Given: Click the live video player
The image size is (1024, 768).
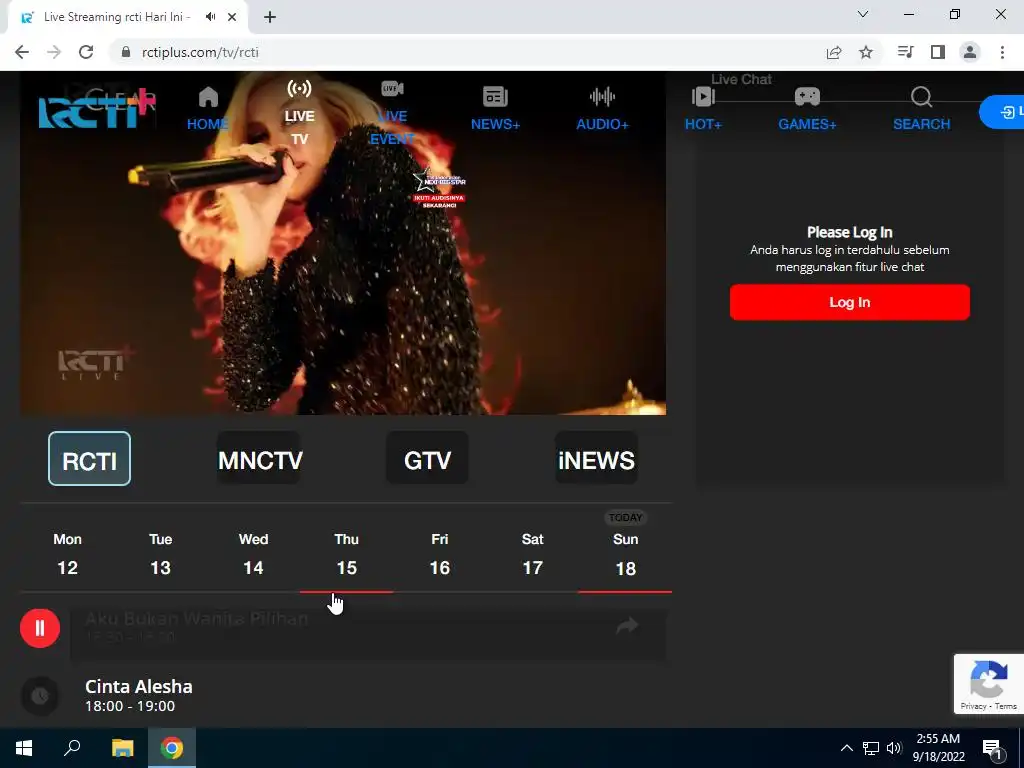Looking at the screenshot, I should [x=343, y=243].
